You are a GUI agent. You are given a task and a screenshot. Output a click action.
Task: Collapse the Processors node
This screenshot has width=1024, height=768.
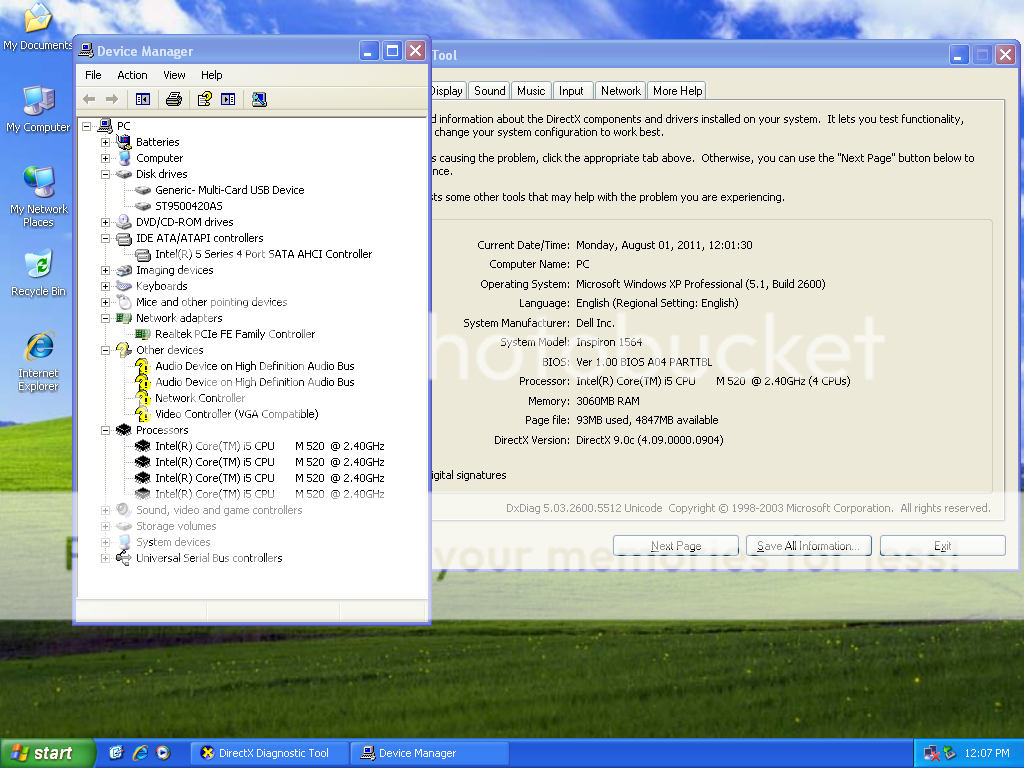105,430
